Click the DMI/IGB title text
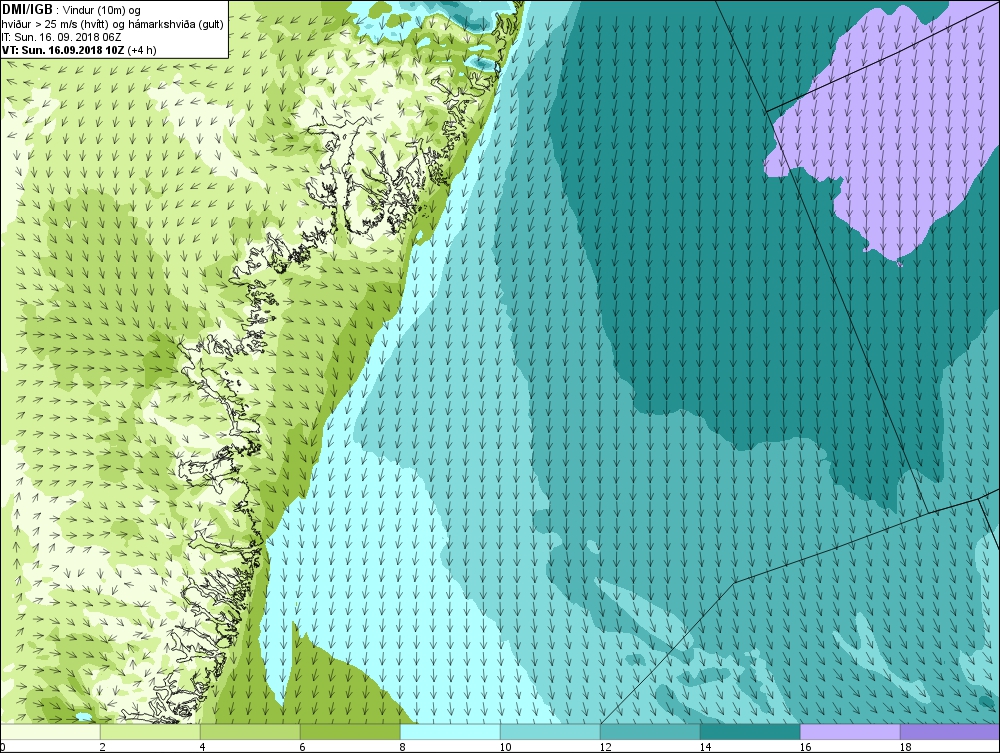1000x753 pixels. coord(27,10)
